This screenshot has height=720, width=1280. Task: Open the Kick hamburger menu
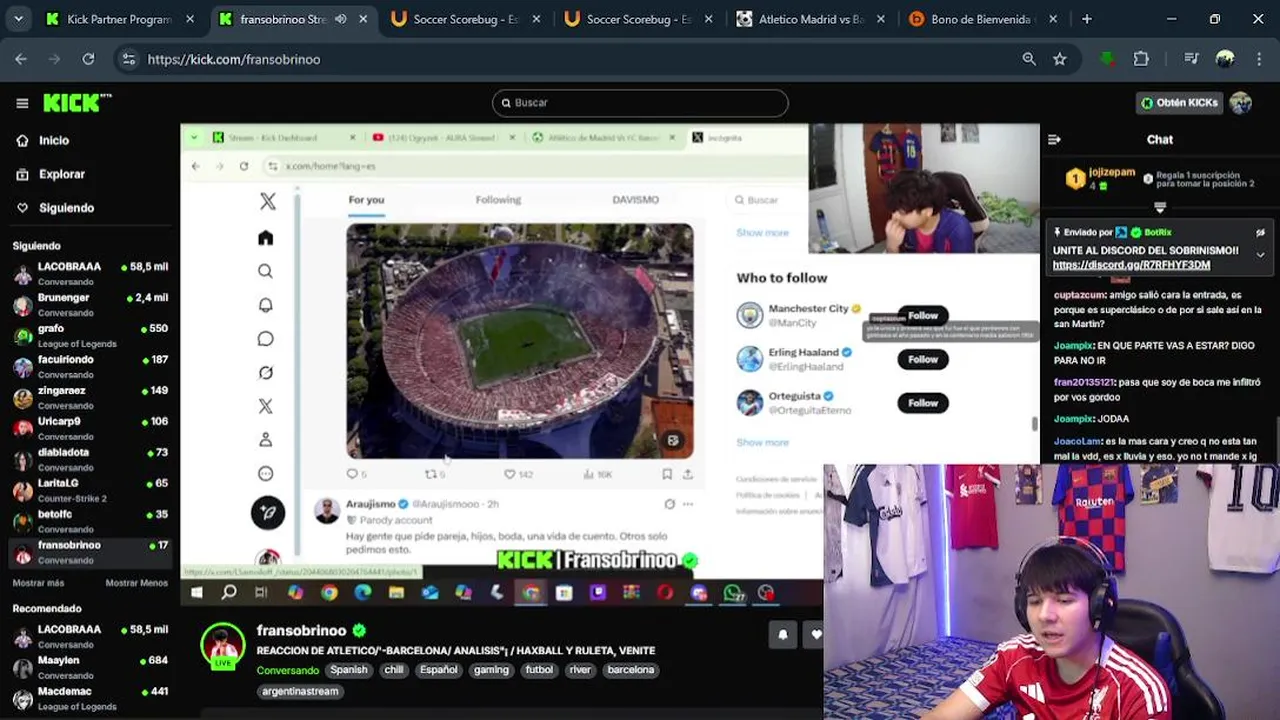pos(22,103)
